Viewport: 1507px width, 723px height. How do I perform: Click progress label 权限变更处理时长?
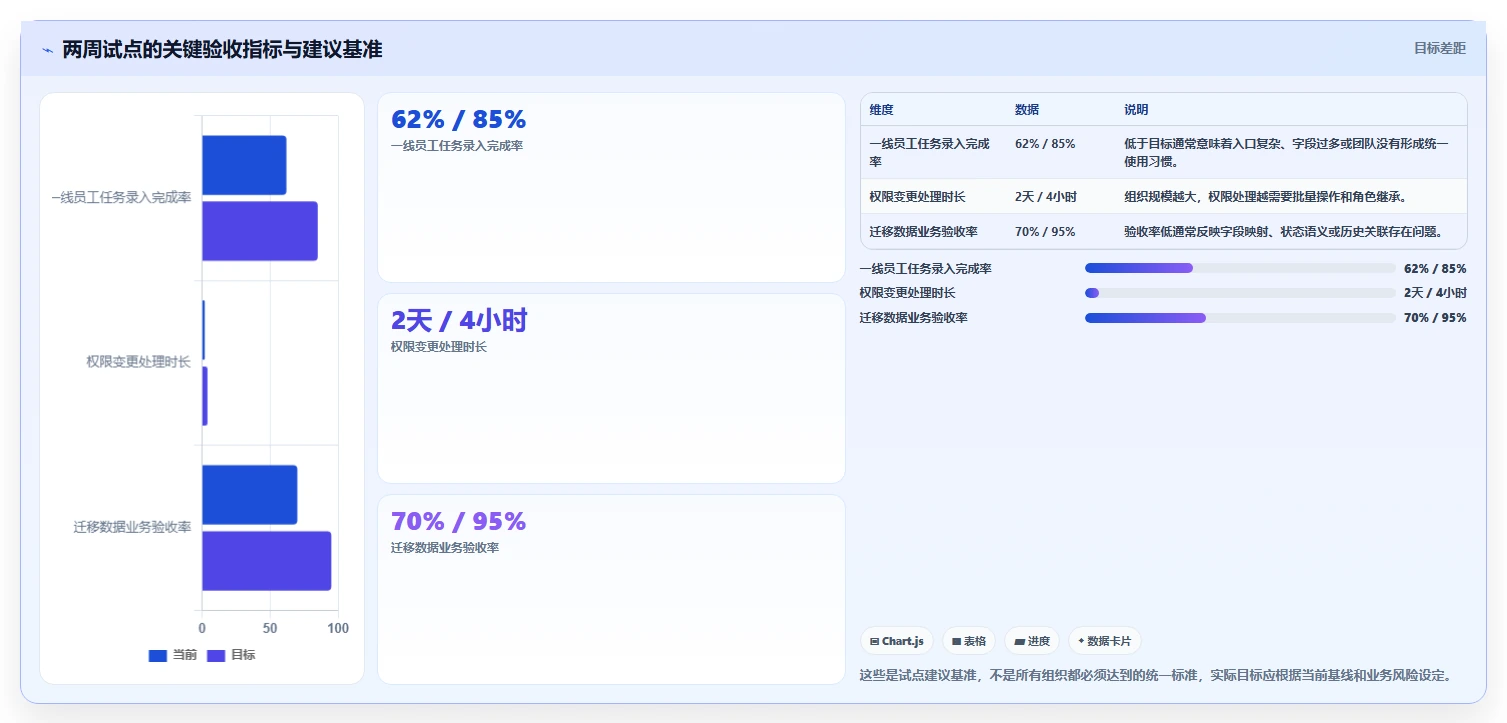[907, 293]
